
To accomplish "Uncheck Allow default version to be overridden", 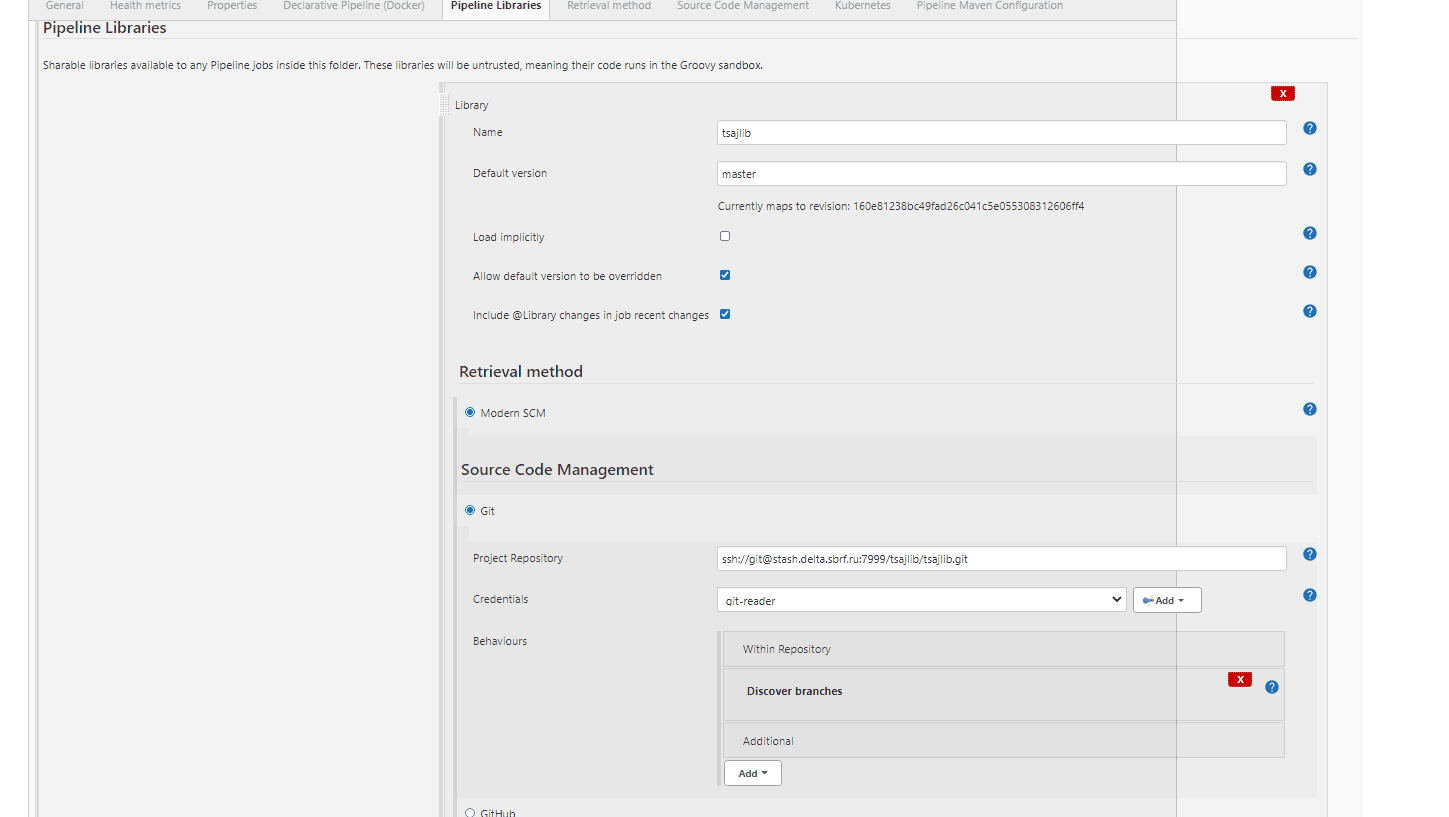I will (725, 276).
